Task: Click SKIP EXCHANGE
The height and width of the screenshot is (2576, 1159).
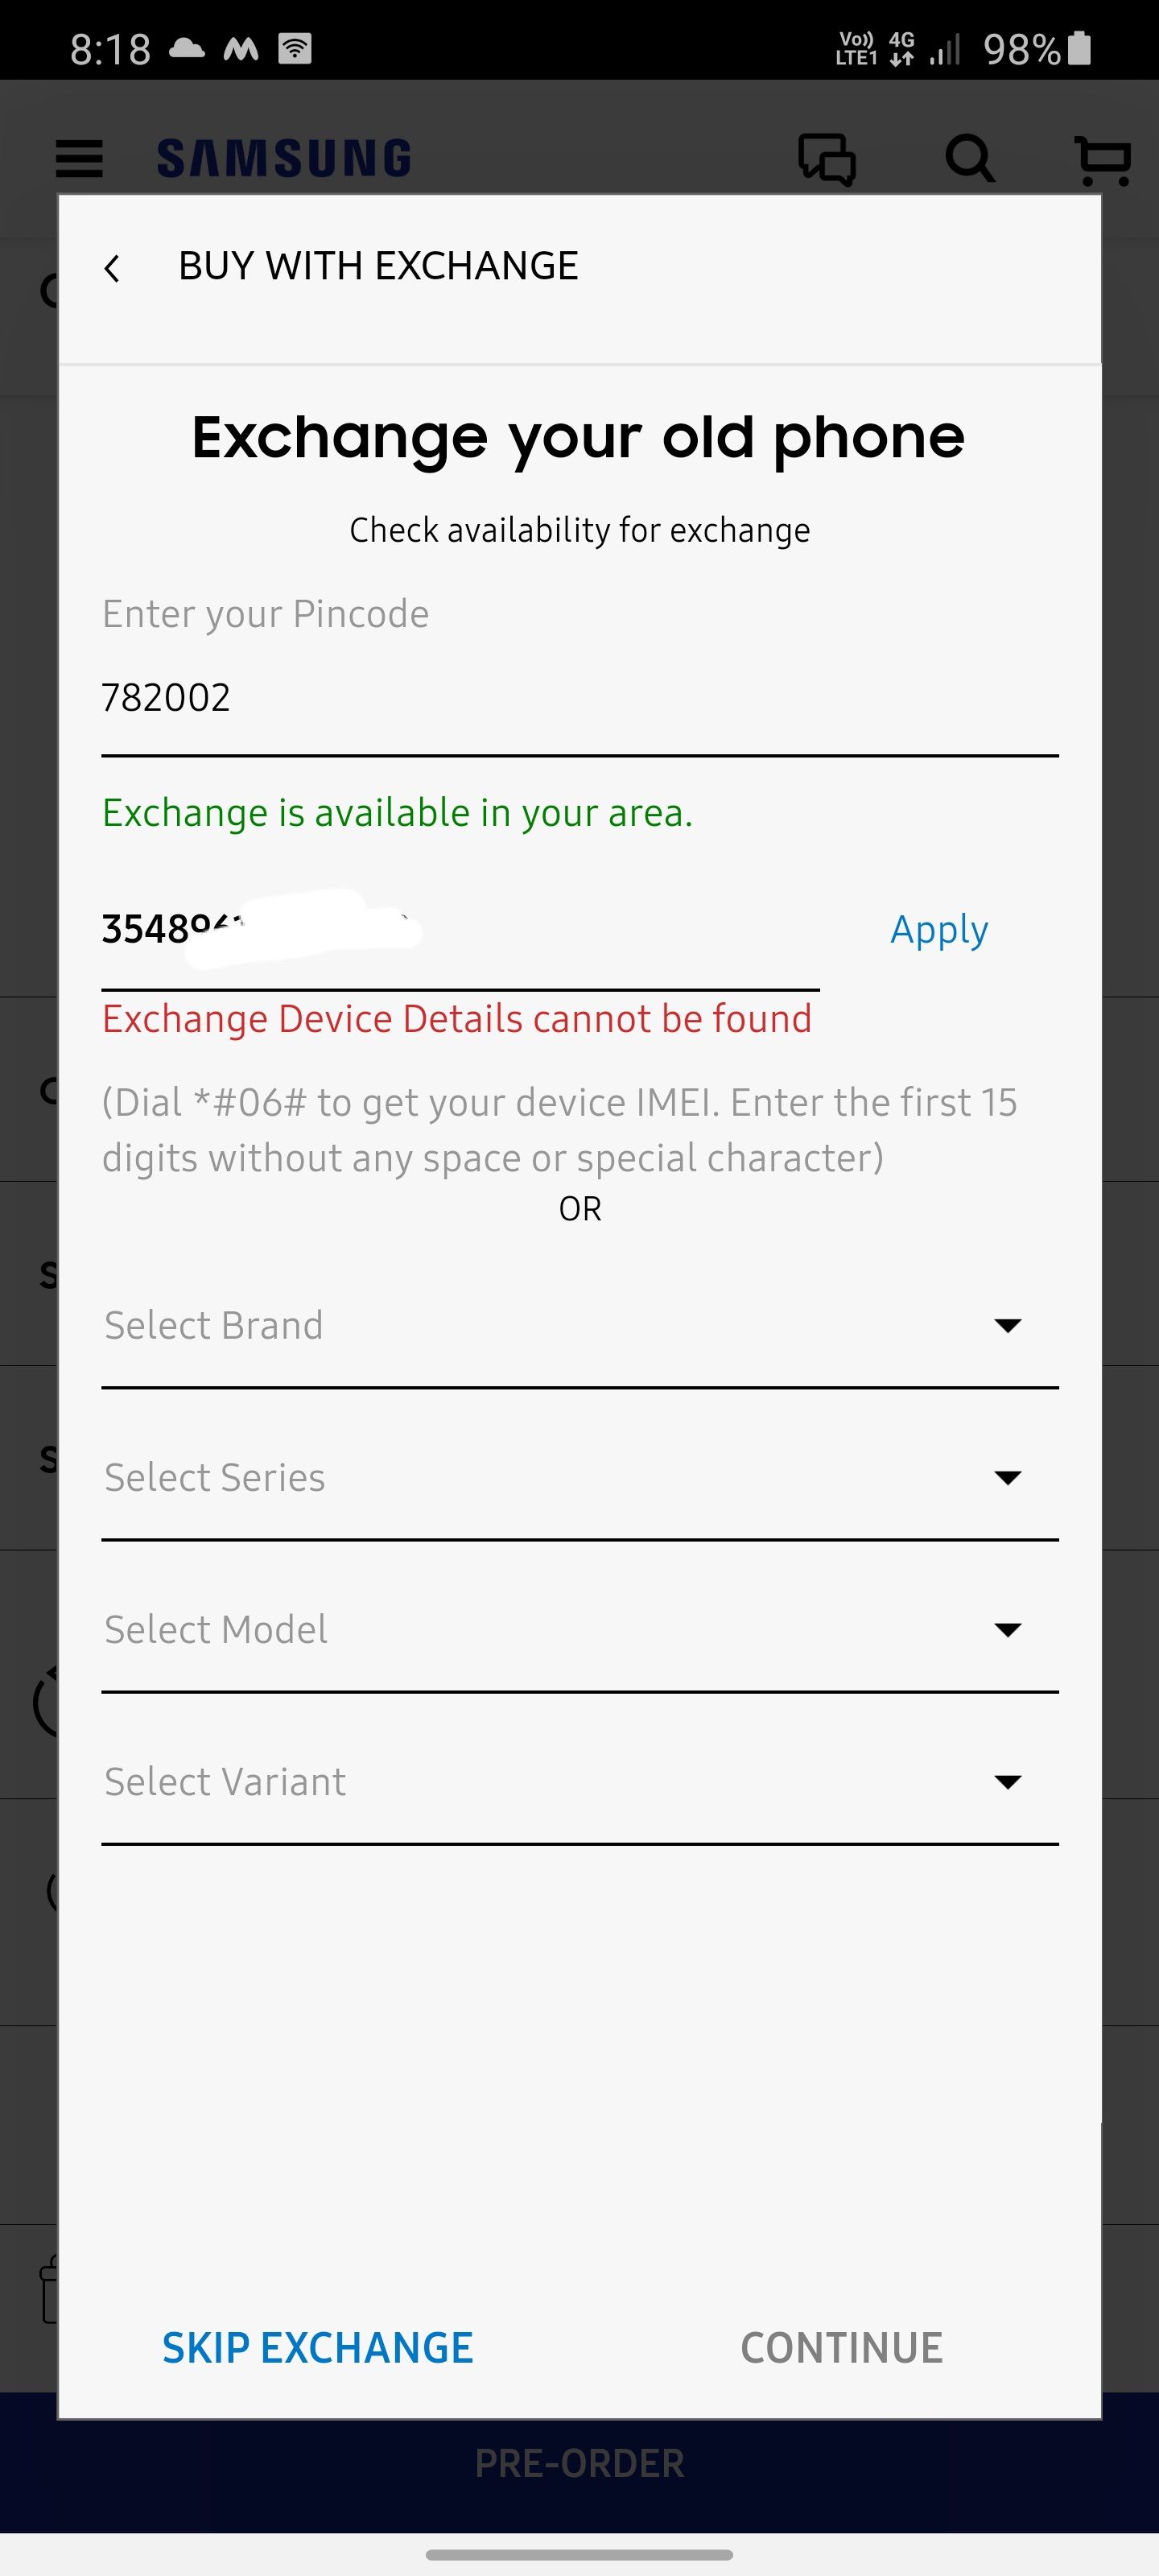Action: [x=317, y=2347]
